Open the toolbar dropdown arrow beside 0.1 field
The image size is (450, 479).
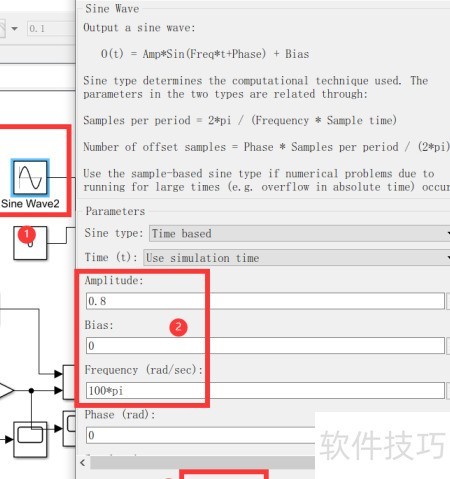click(x=14, y=29)
